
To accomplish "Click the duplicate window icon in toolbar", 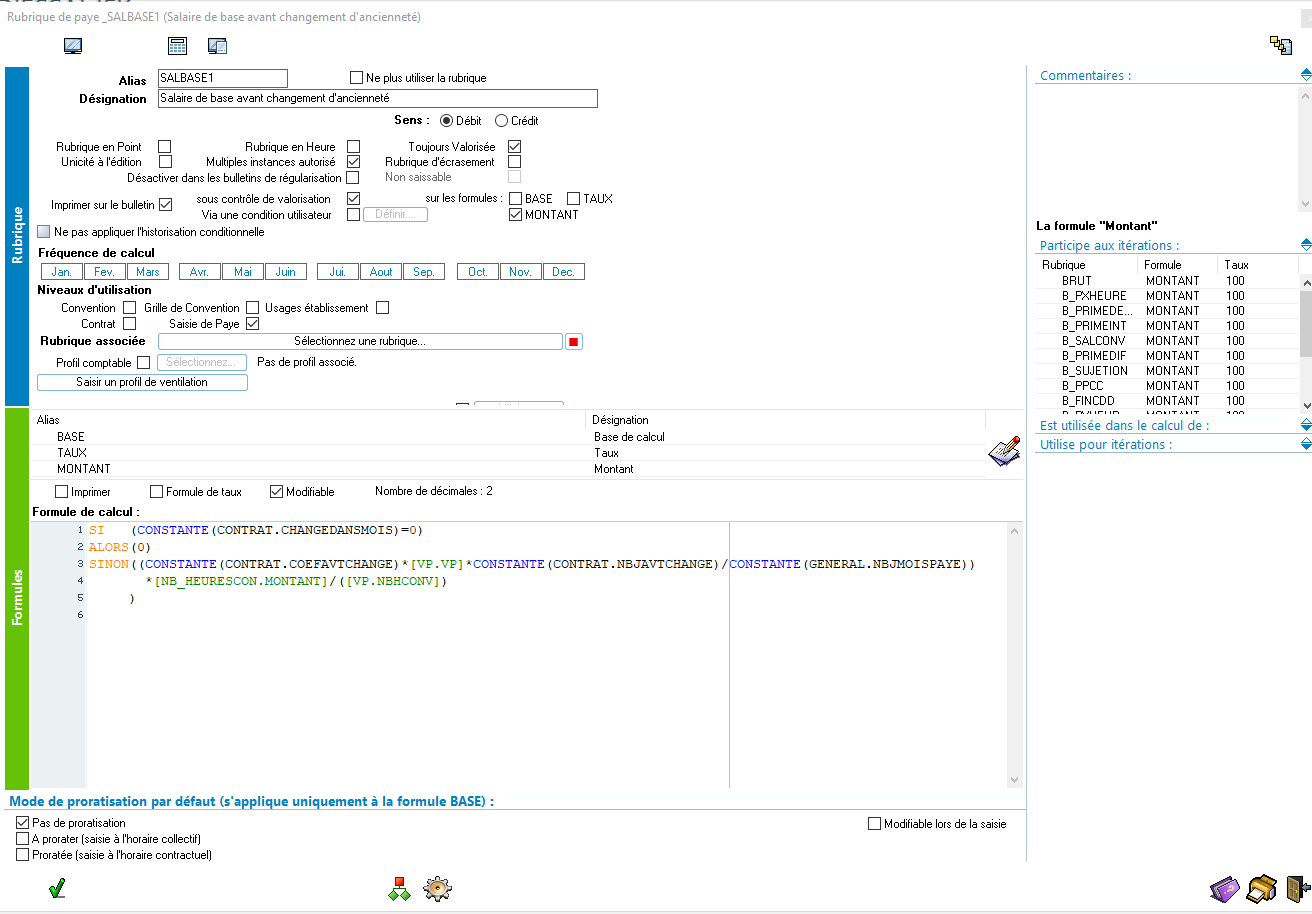I will tap(218, 46).
